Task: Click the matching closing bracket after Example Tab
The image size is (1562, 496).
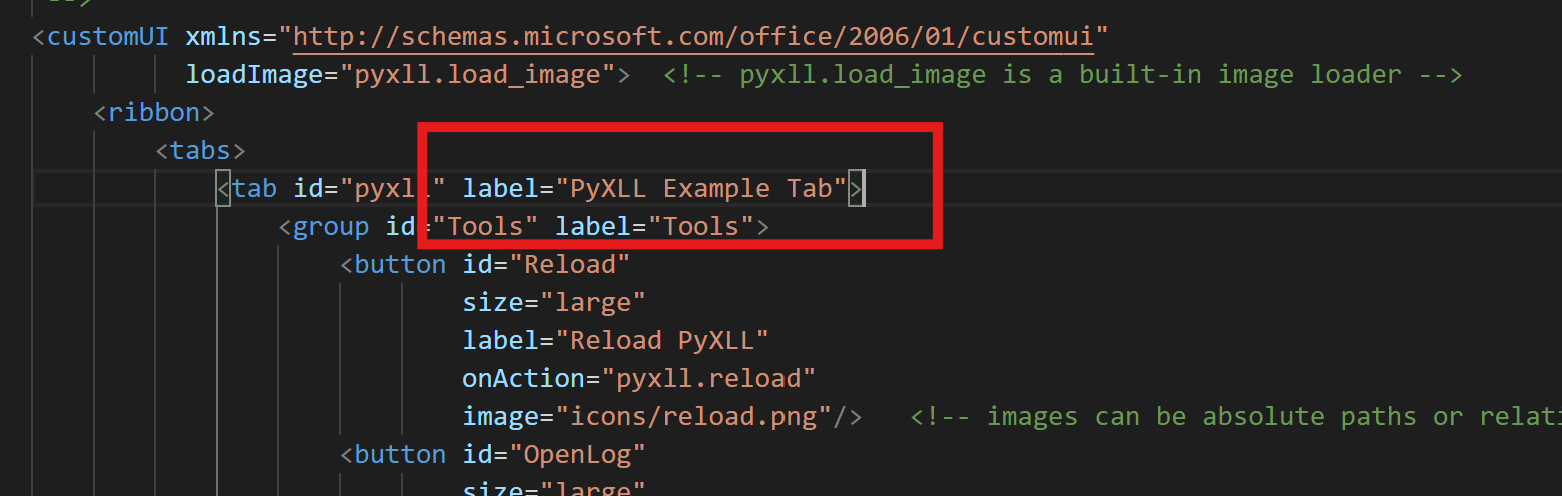Action: [856, 188]
